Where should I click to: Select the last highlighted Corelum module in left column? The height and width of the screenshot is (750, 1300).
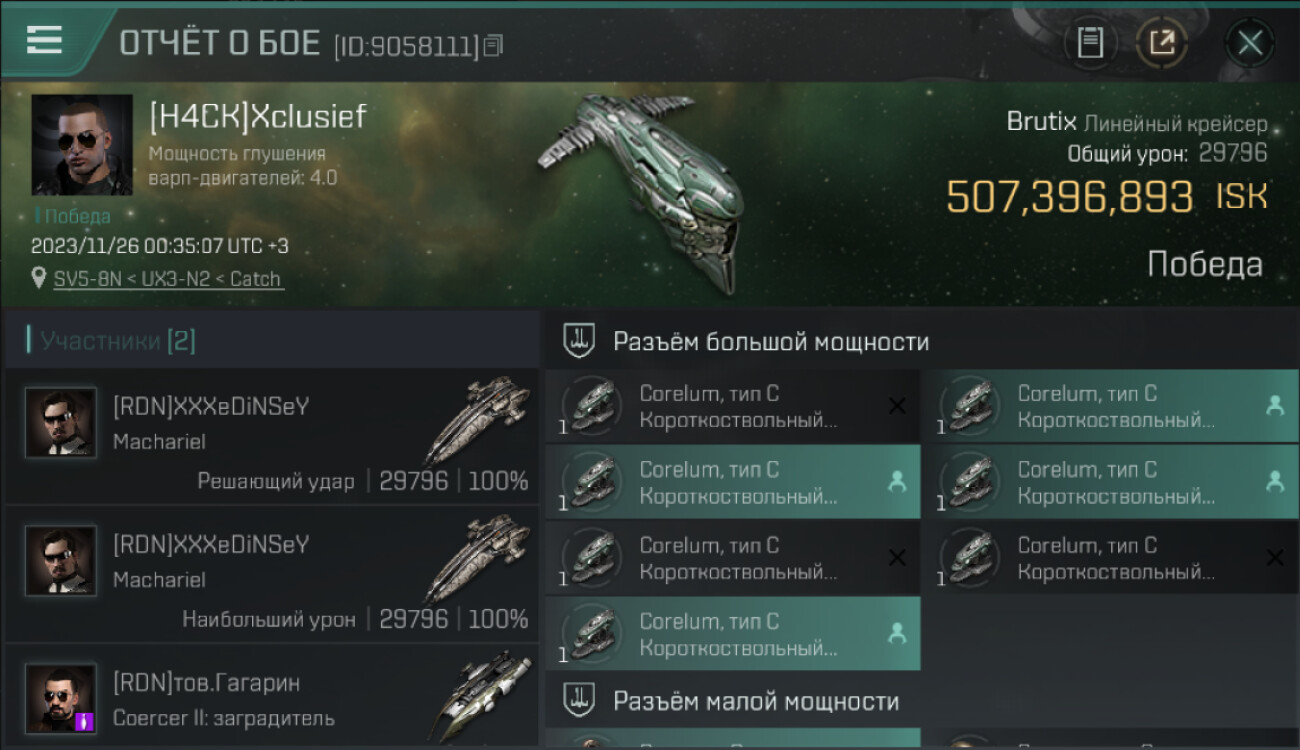pyautogui.click(x=733, y=634)
